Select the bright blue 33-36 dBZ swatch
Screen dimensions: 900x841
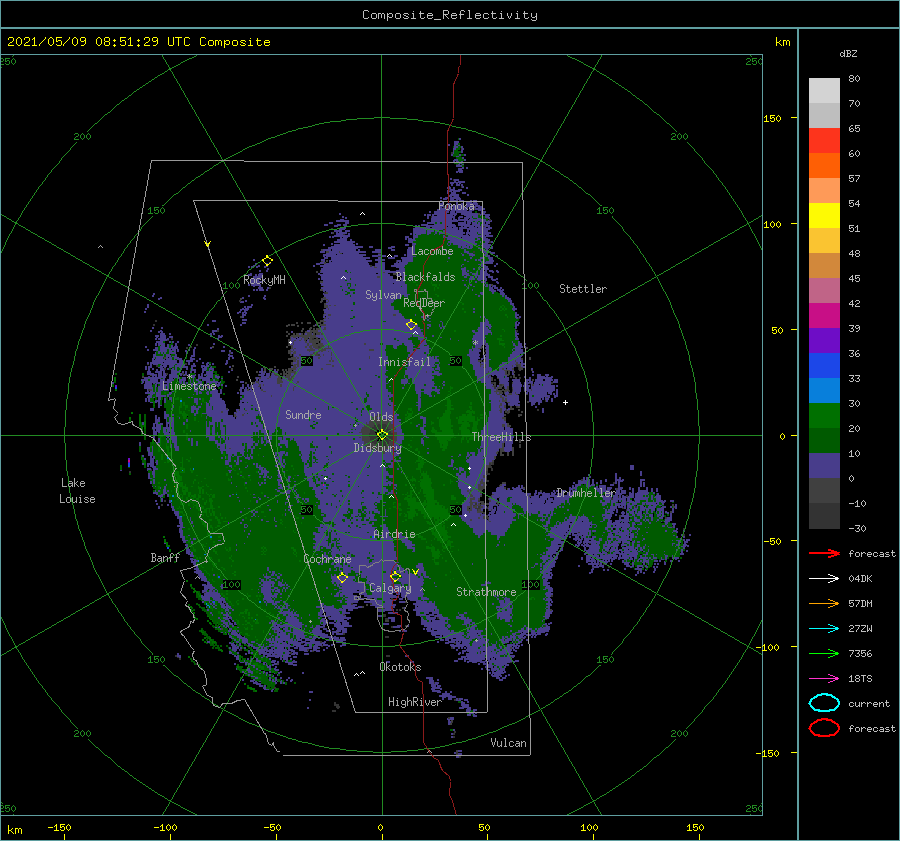[x=824, y=366]
